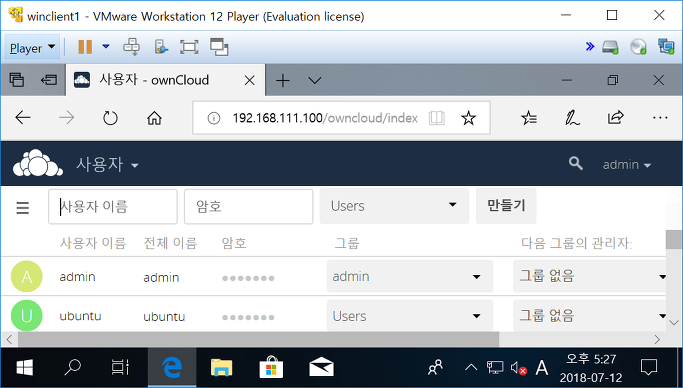Click the vertical scrollbar thumb
Screen dimensions: 683x388
click(x=674, y=240)
